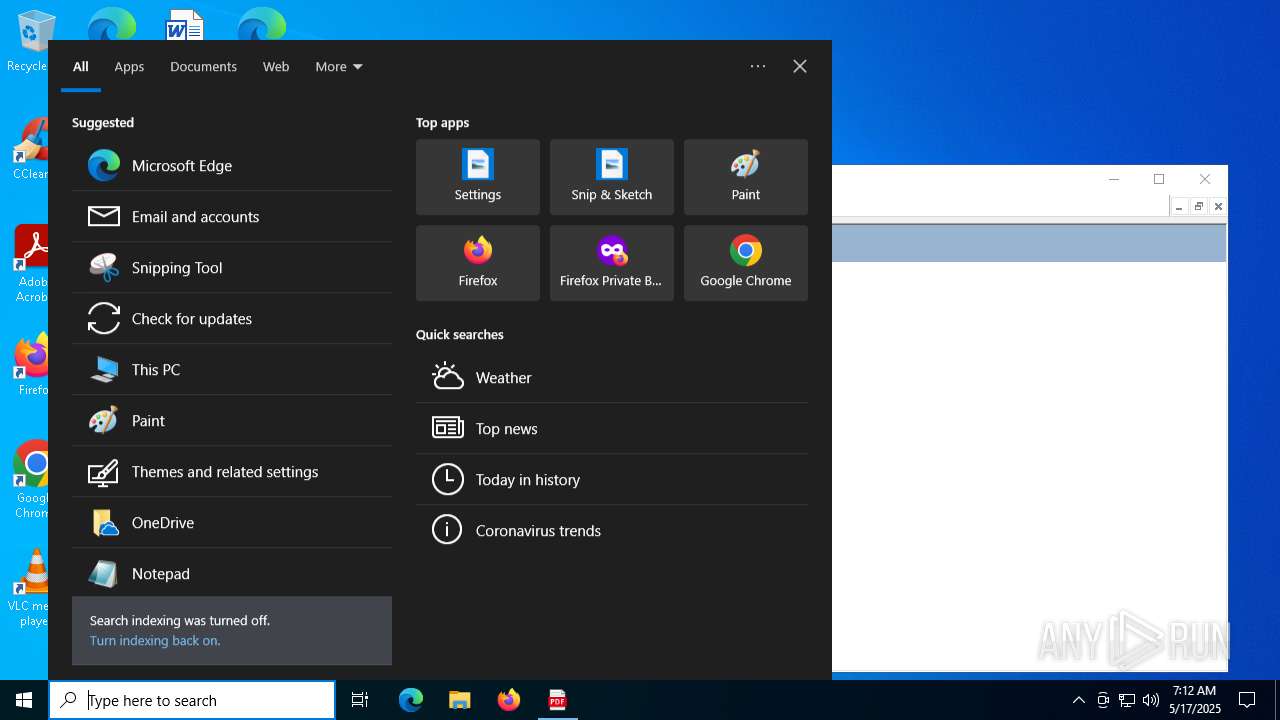Open Paint in the Suggested list
The width and height of the screenshot is (1280, 720).
(232, 421)
